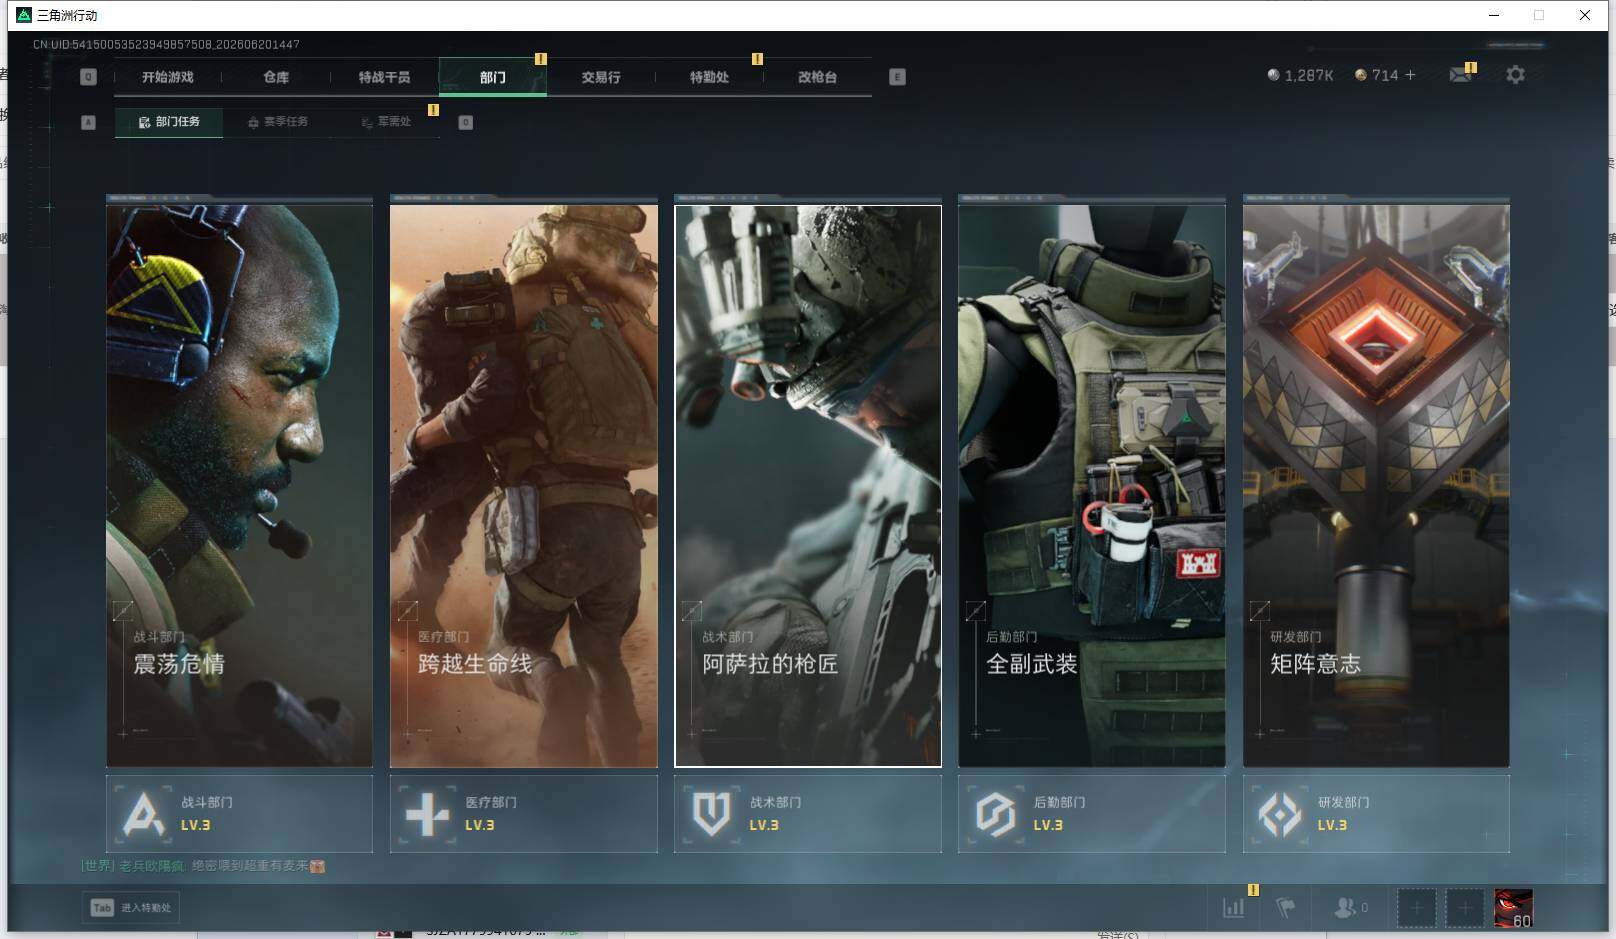Open the statistics bar-chart icon
The image size is (1616, 939).
point(1234,908)
